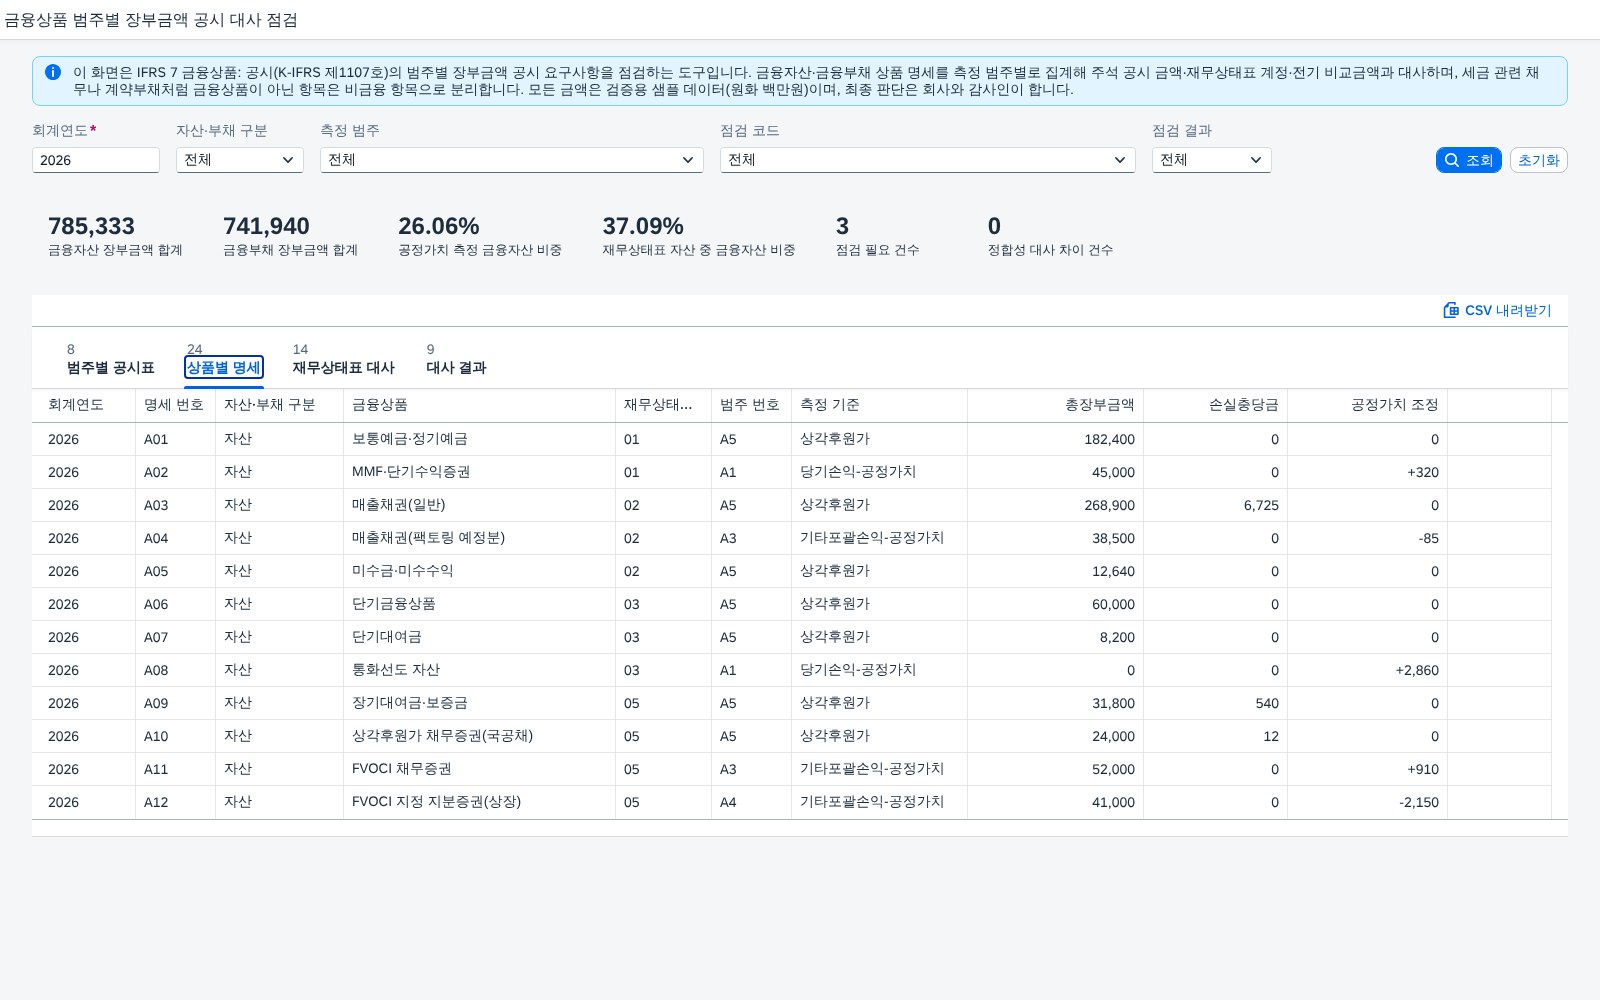Click the 범주 번호 column header
The width and height of the screenshot is (1600, 1000).
pyautogui.click(x=750, y=405)
